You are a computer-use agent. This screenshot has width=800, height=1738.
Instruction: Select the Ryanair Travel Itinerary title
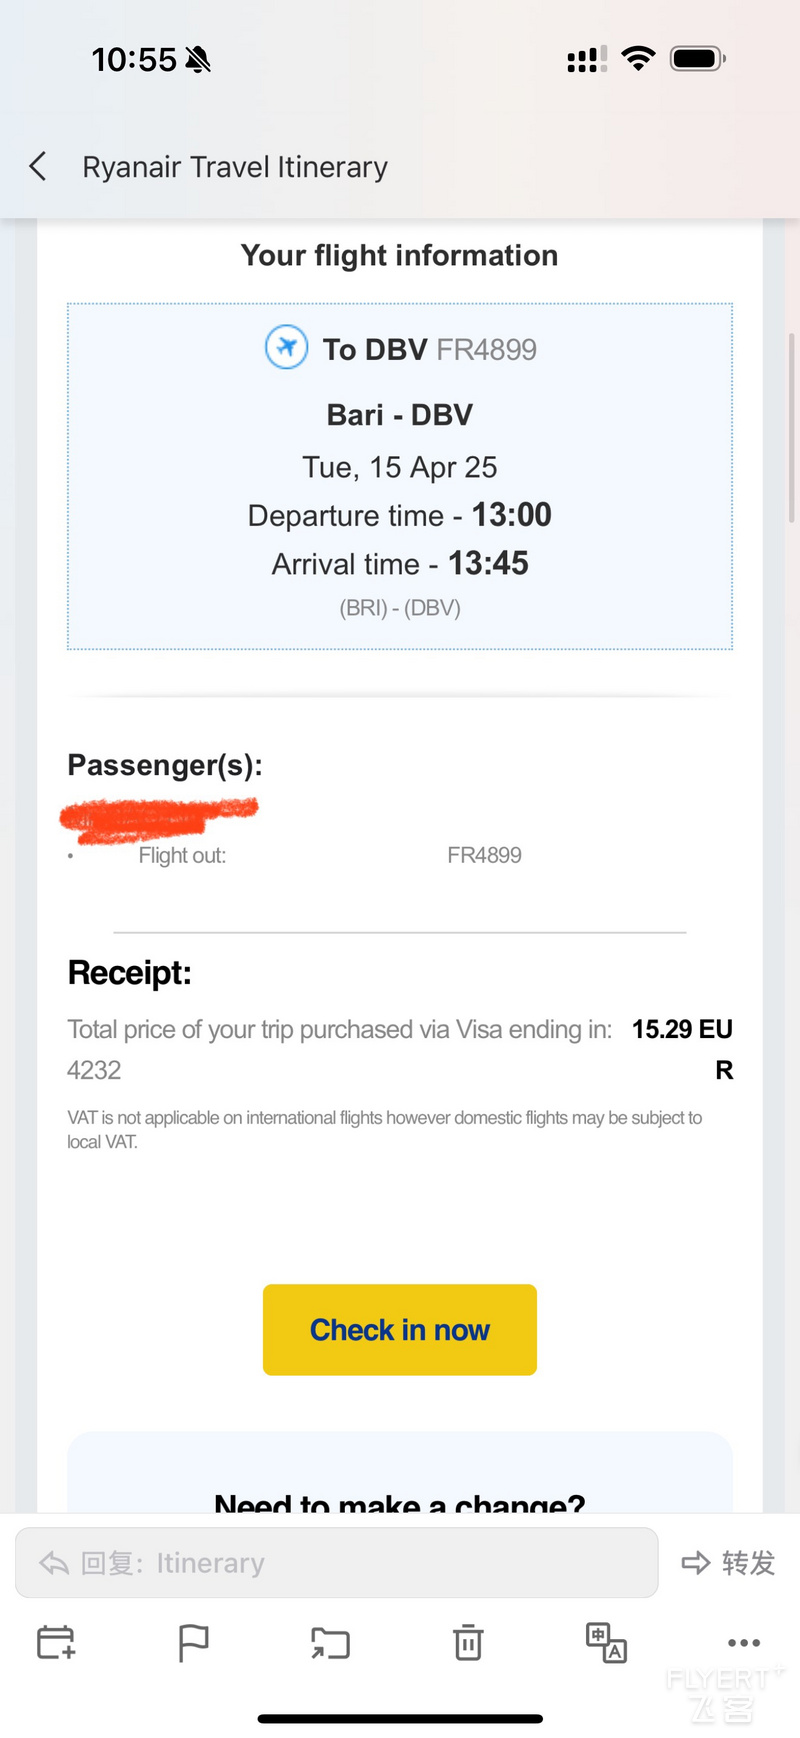(235, 166)
